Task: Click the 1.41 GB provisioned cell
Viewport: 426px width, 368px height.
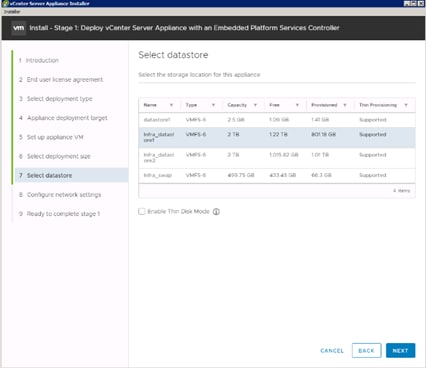Action: point(320,120)
